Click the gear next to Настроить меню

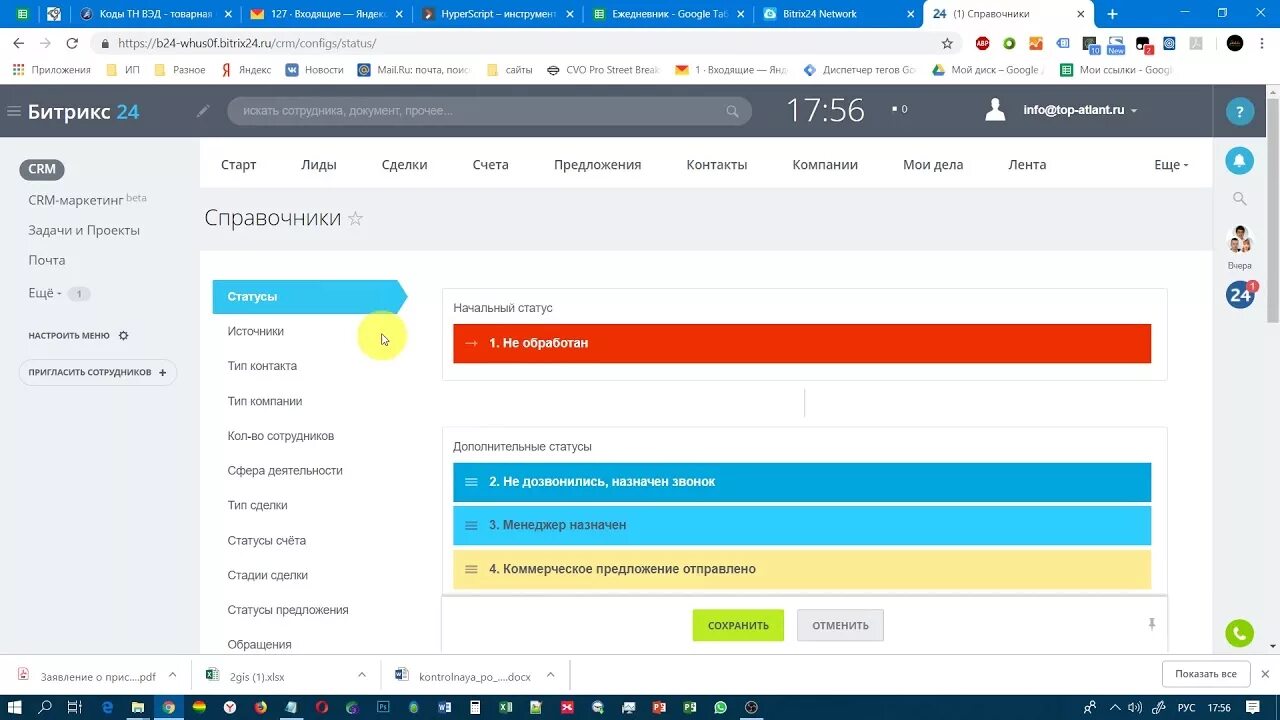[x=123, y=336]
